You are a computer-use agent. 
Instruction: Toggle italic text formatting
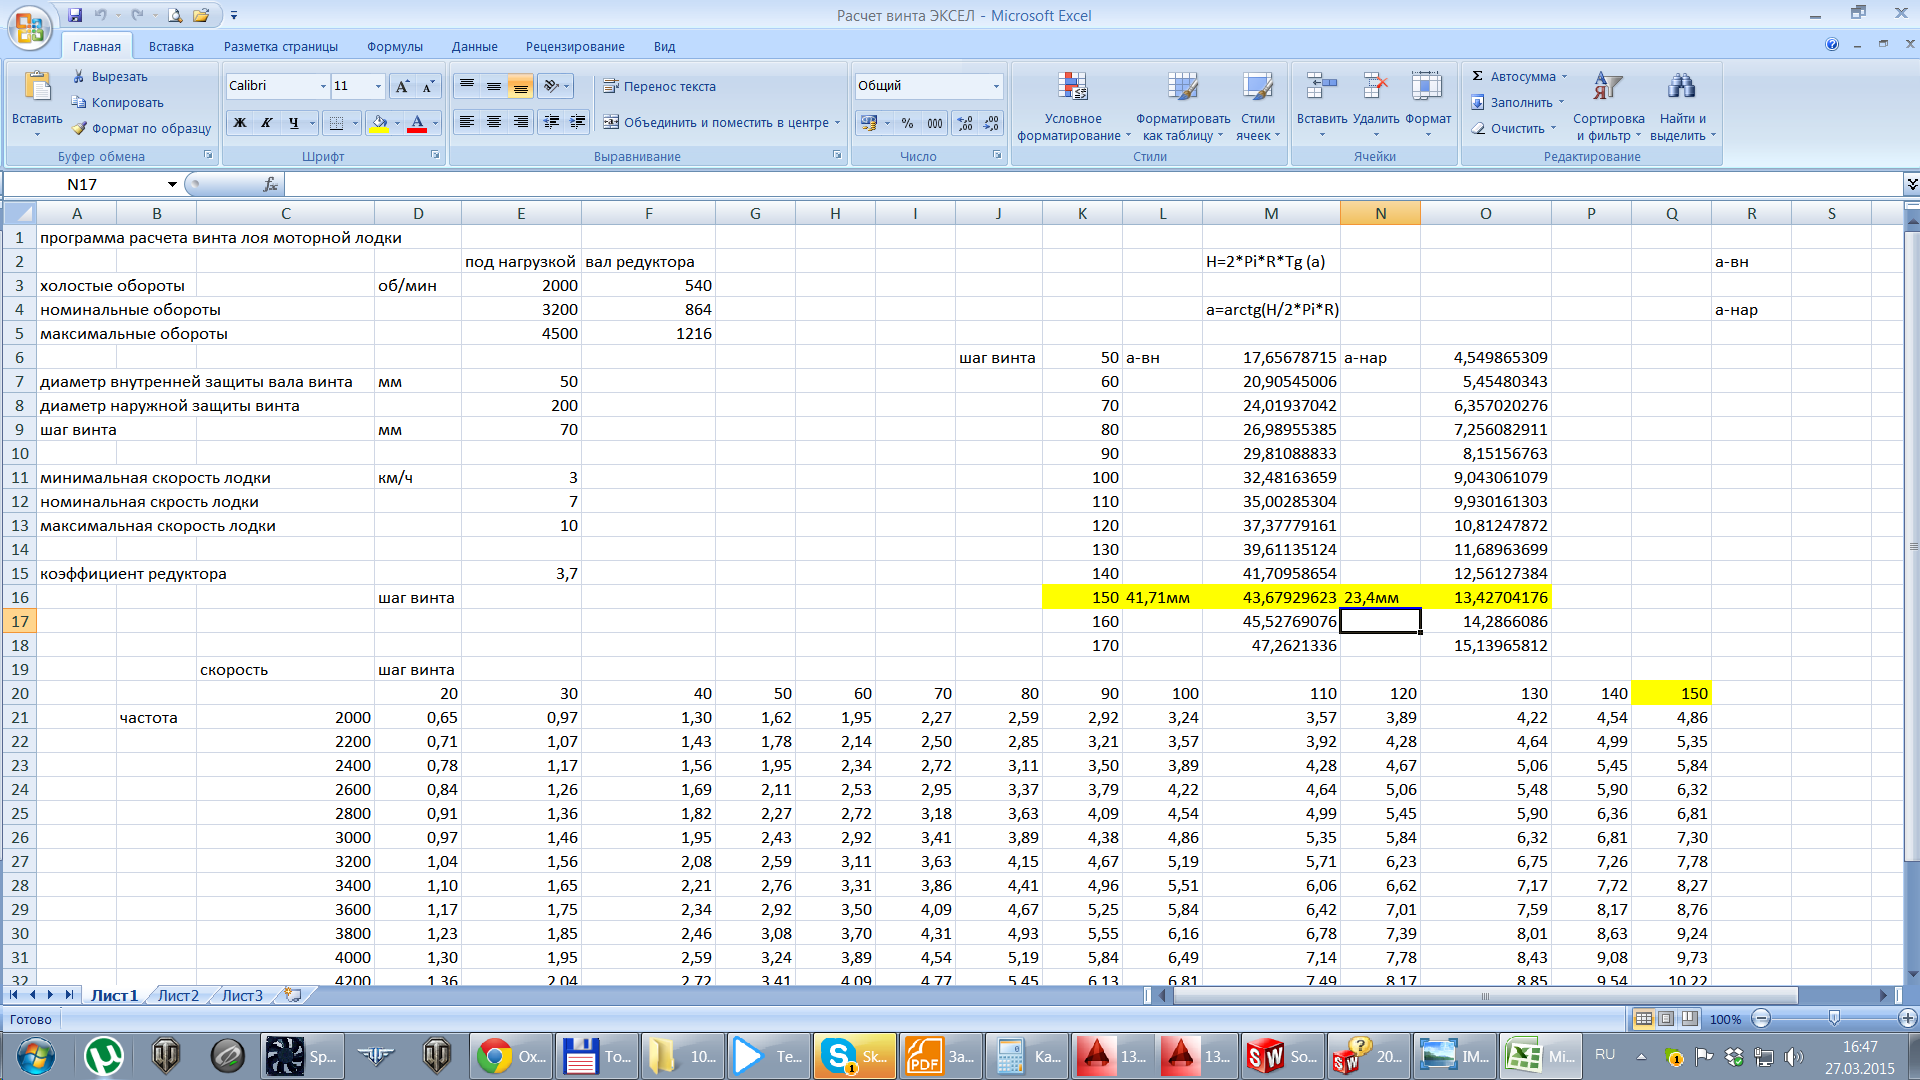pyautogui.click(x=266, y=122)
